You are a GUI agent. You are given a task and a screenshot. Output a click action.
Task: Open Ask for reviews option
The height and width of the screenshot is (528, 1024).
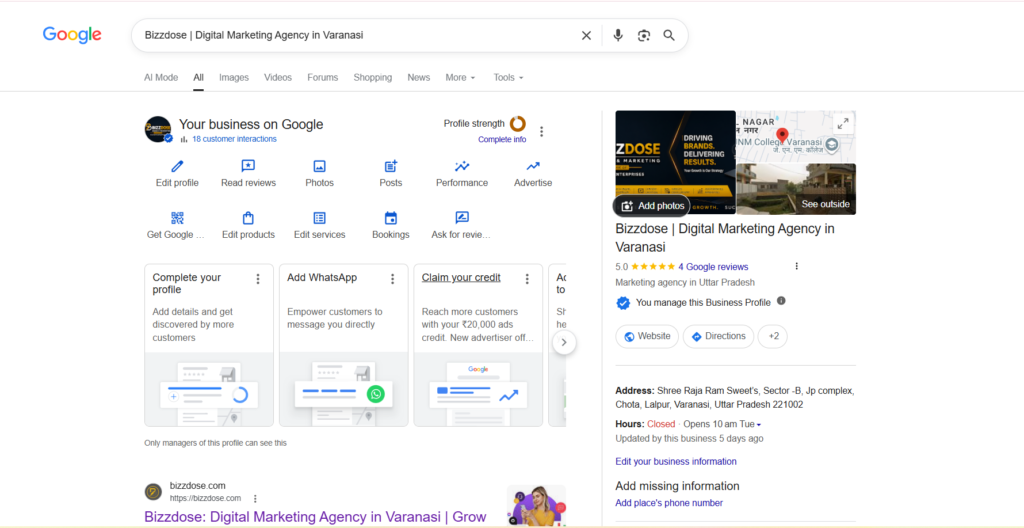point(462,226)
